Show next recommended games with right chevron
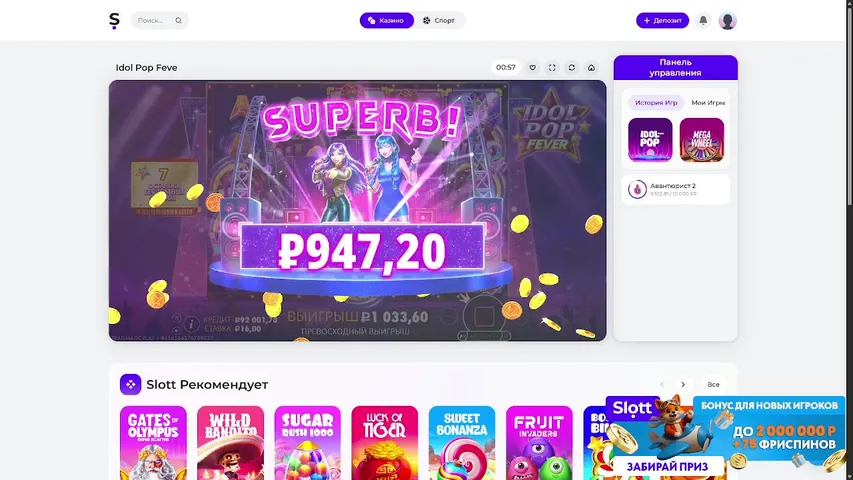The image size is (853, 480). (683, 385)
